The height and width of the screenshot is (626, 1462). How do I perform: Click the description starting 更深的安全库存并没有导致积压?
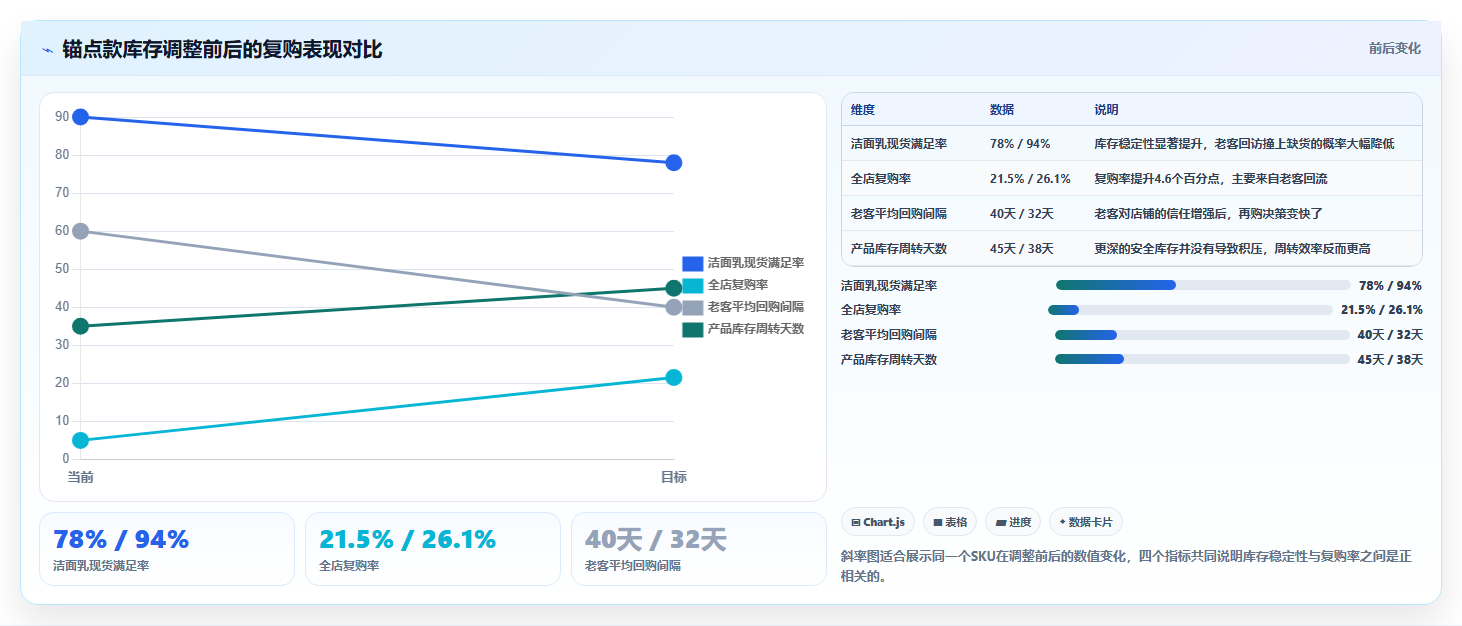point(1232,249)
